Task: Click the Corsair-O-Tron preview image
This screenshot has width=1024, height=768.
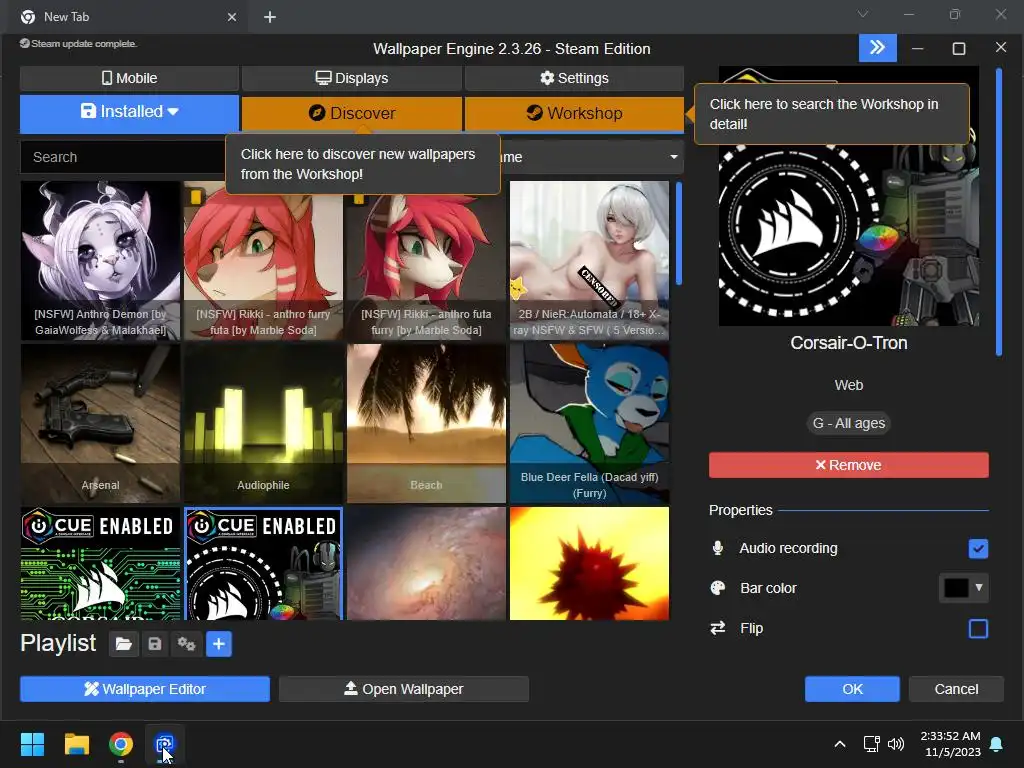Action: tap(848, 196)
